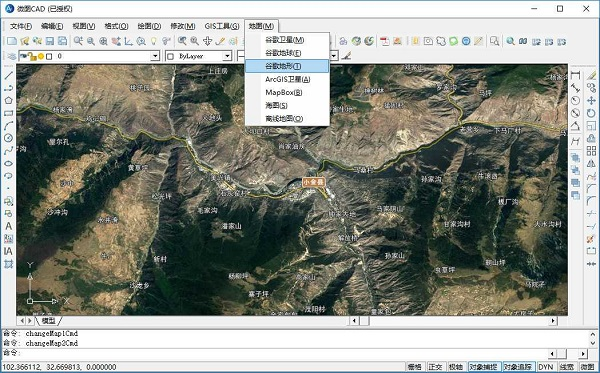Click the Save As double-diskette icon
This screenshot has height=373, width=600.
[62, 41]
